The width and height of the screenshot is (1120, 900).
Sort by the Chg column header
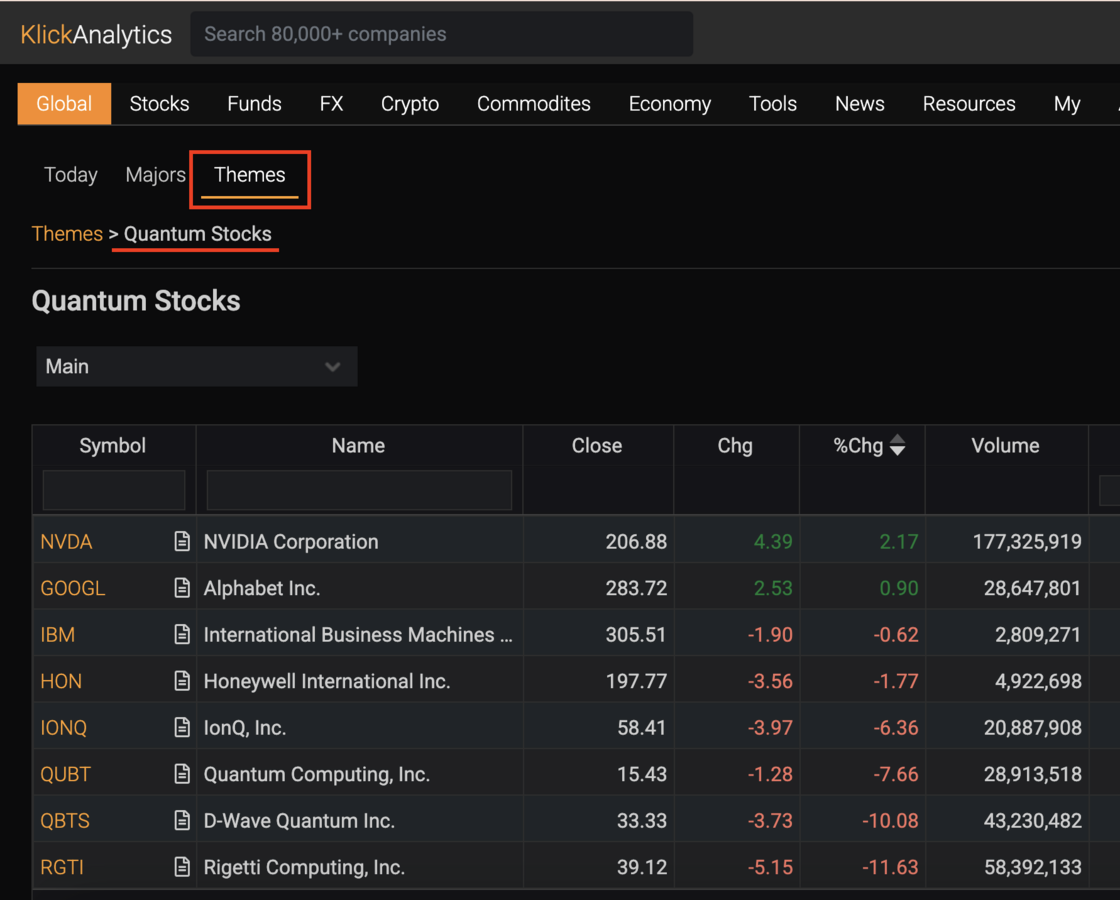735,446
